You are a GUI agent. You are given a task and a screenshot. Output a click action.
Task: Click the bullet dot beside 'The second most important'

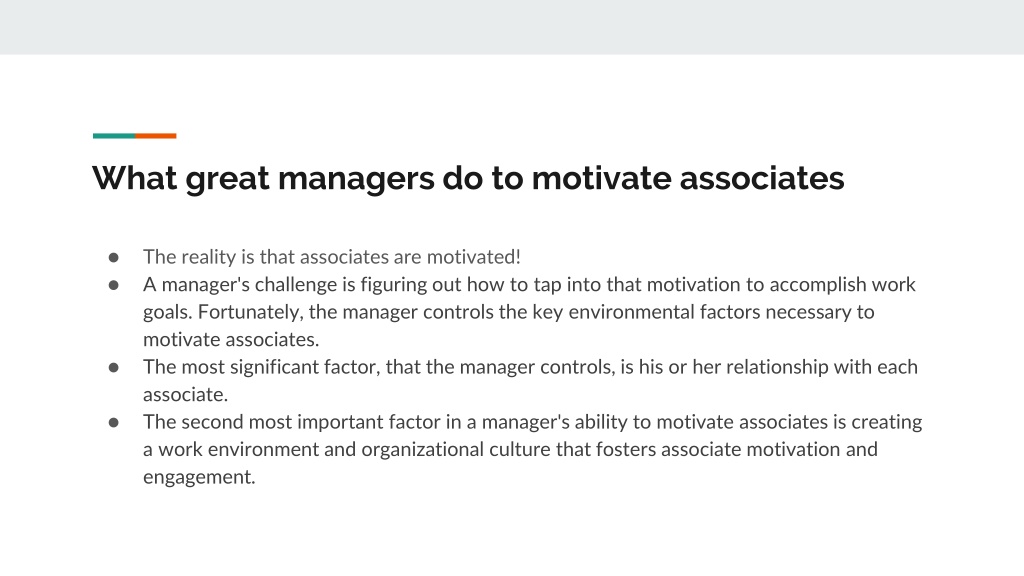pyautogui.click(x=114, y=423)
